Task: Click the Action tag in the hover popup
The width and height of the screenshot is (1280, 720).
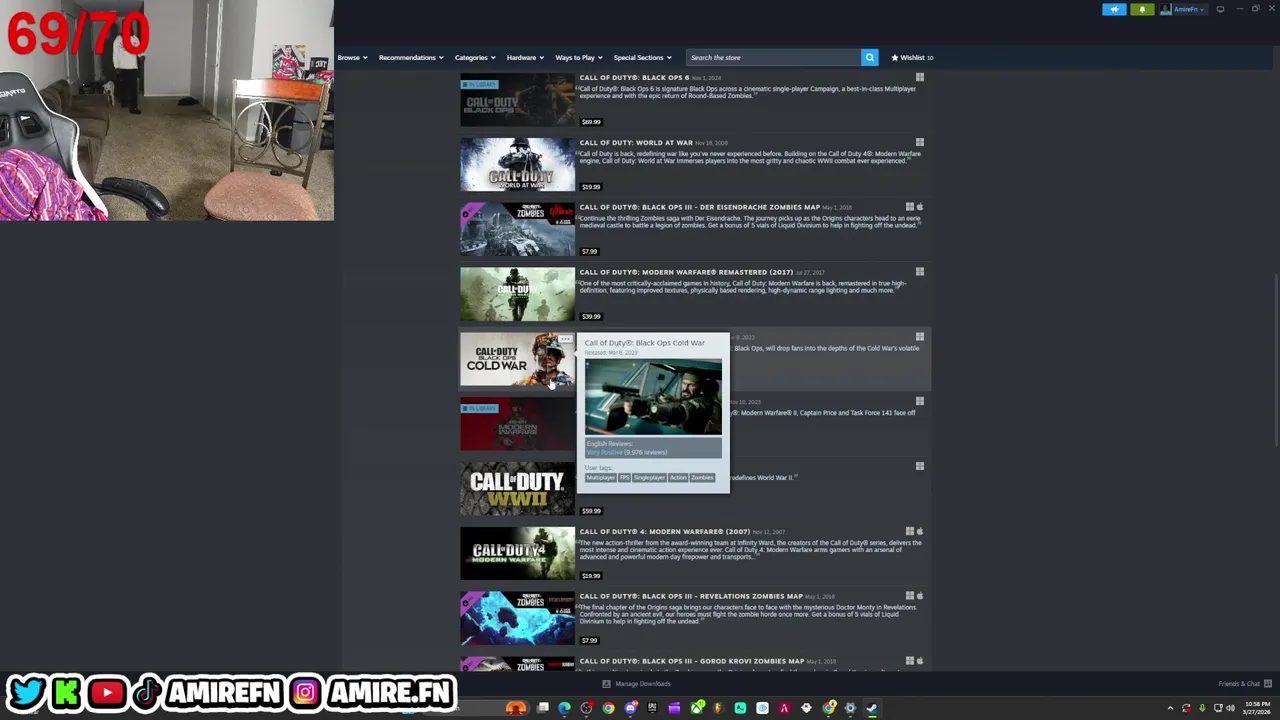Action: point(678,478)
